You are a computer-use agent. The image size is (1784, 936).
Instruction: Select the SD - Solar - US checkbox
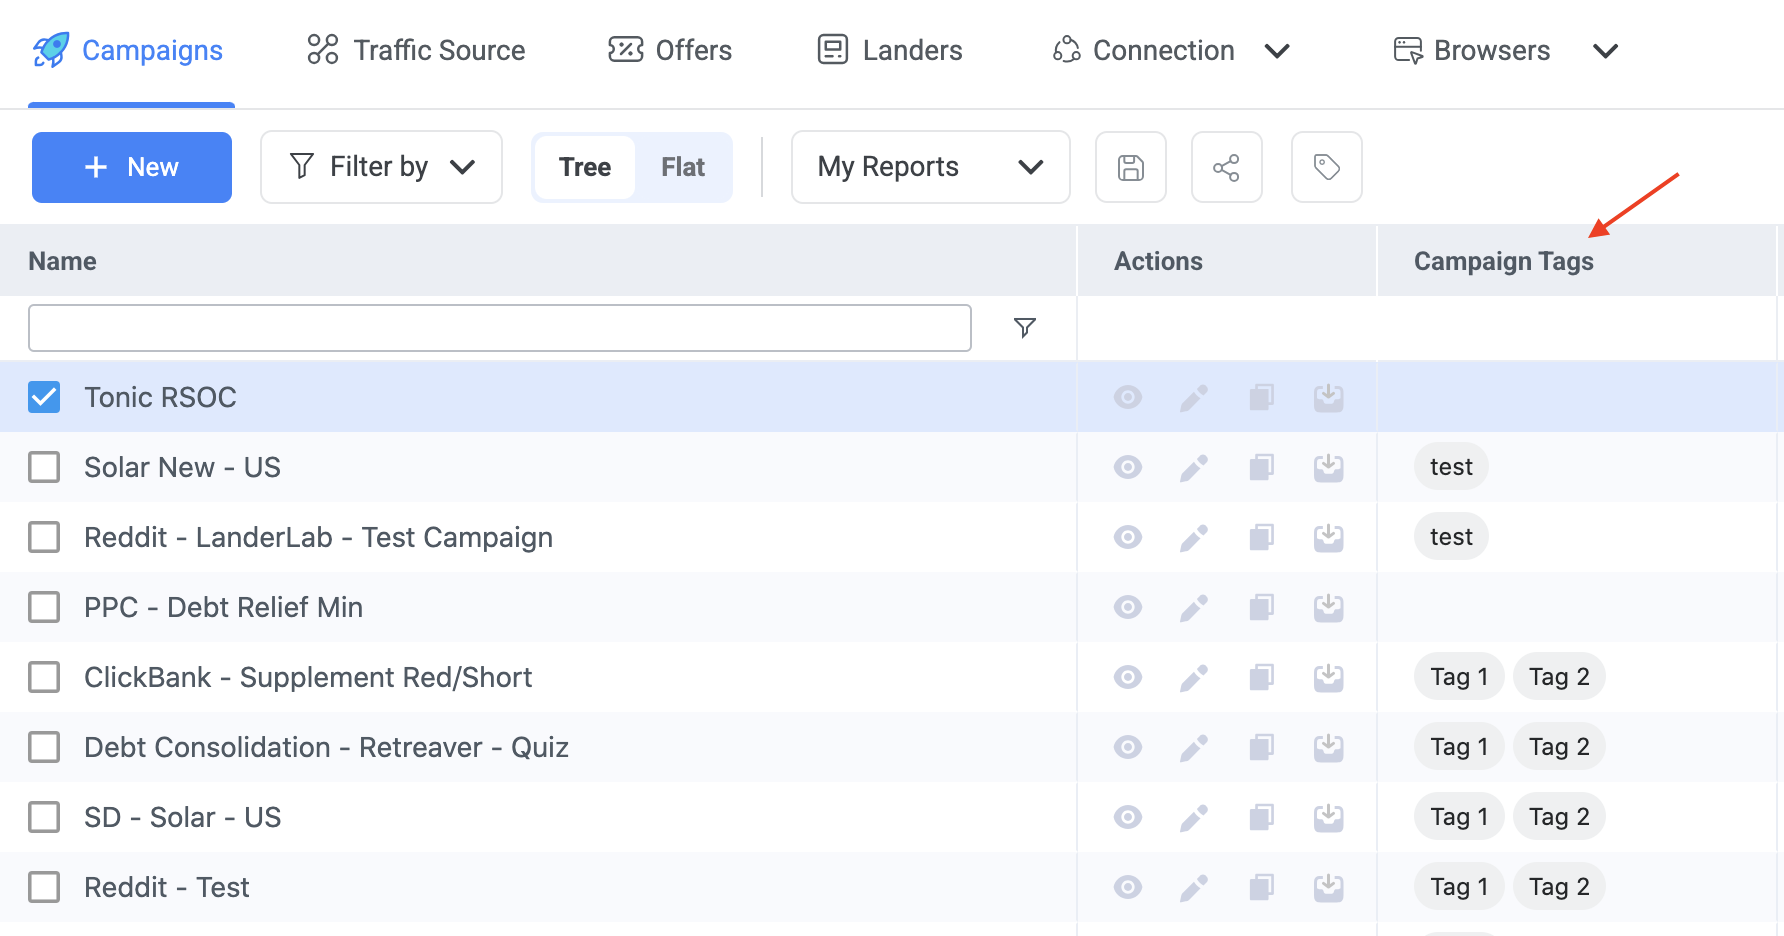click(x=44, y=817)
